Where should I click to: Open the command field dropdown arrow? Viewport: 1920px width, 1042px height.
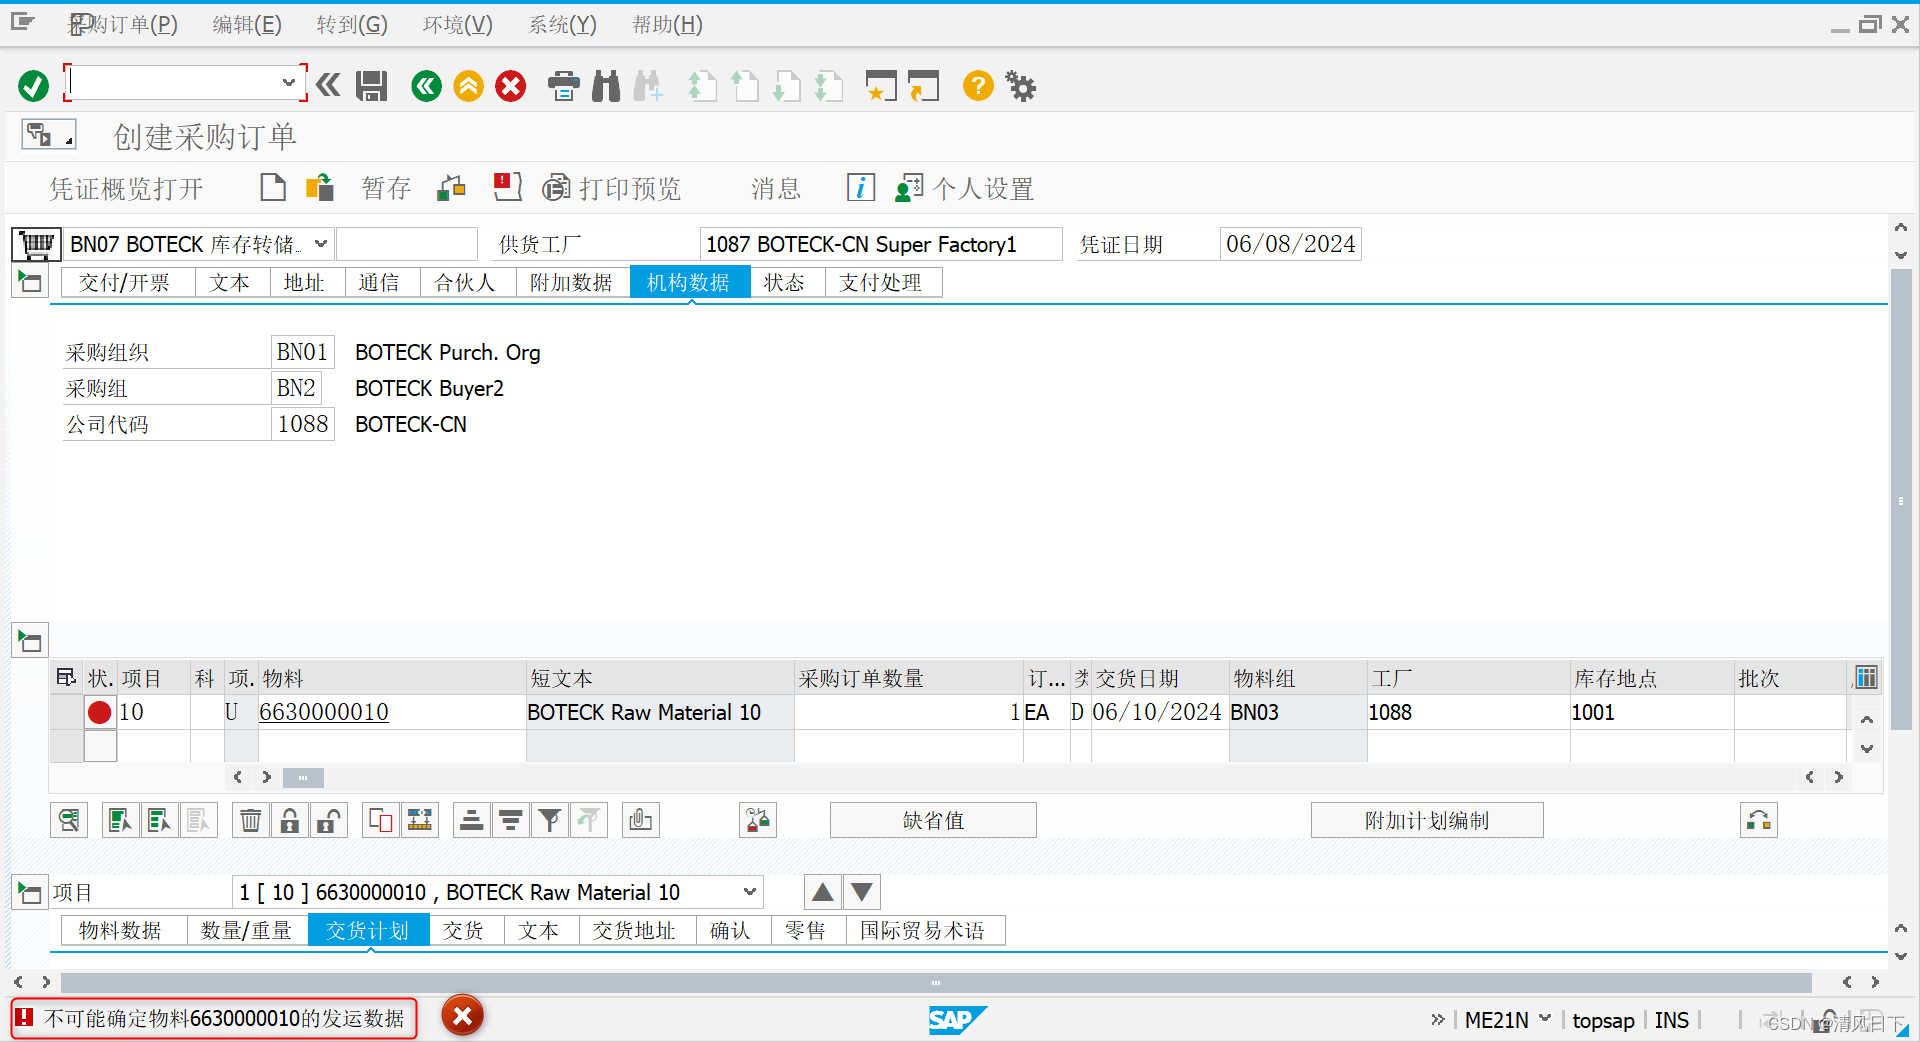click(289, 83)
